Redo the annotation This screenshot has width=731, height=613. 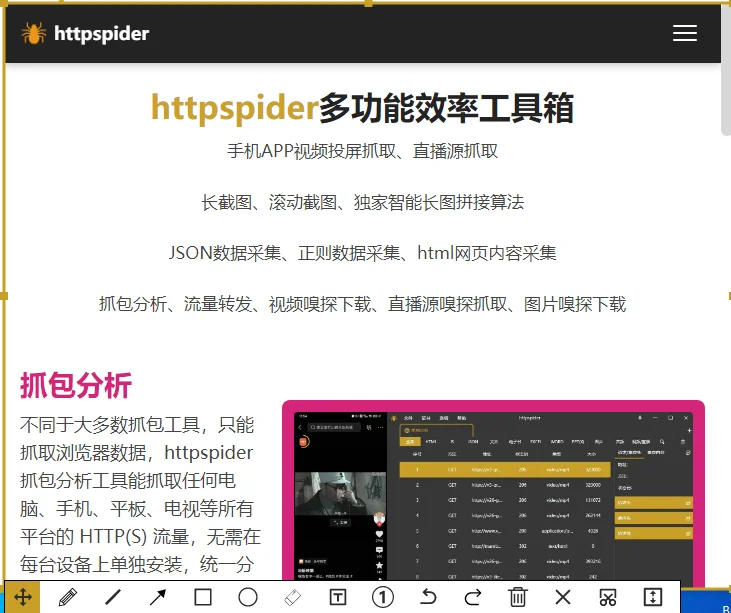[x=473, y=597]
